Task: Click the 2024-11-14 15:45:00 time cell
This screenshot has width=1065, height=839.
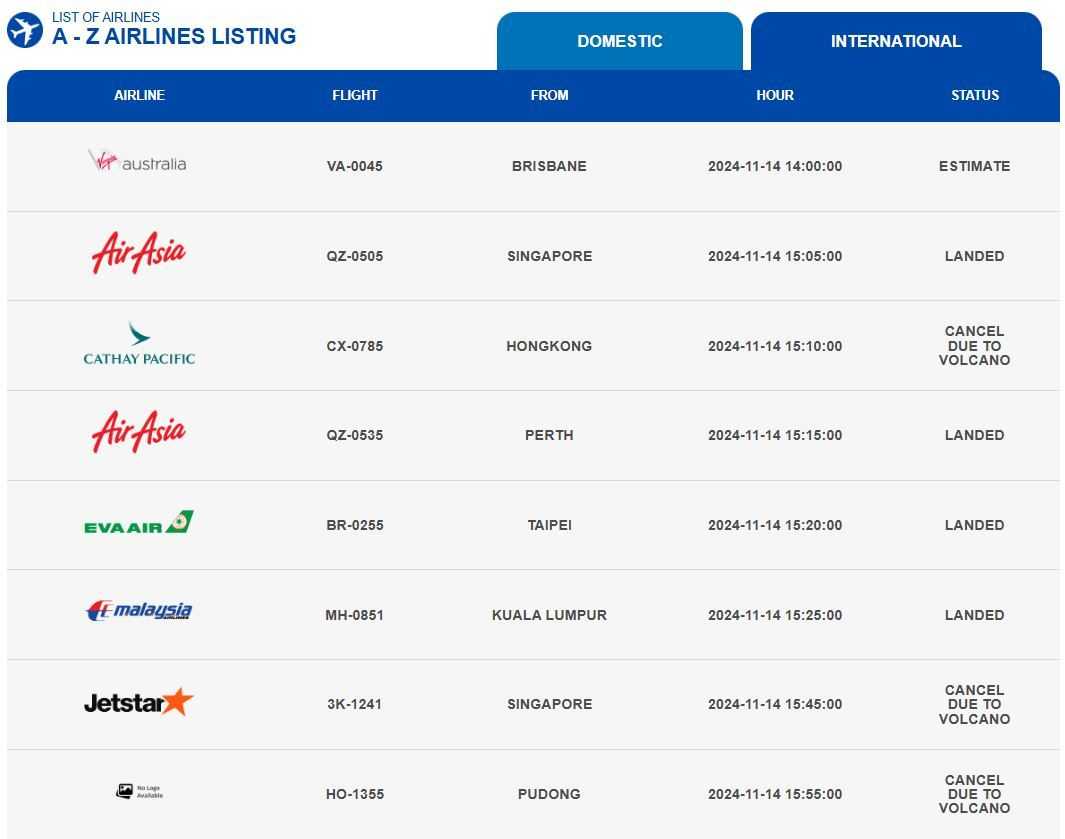Action: (x=775, y=704)
